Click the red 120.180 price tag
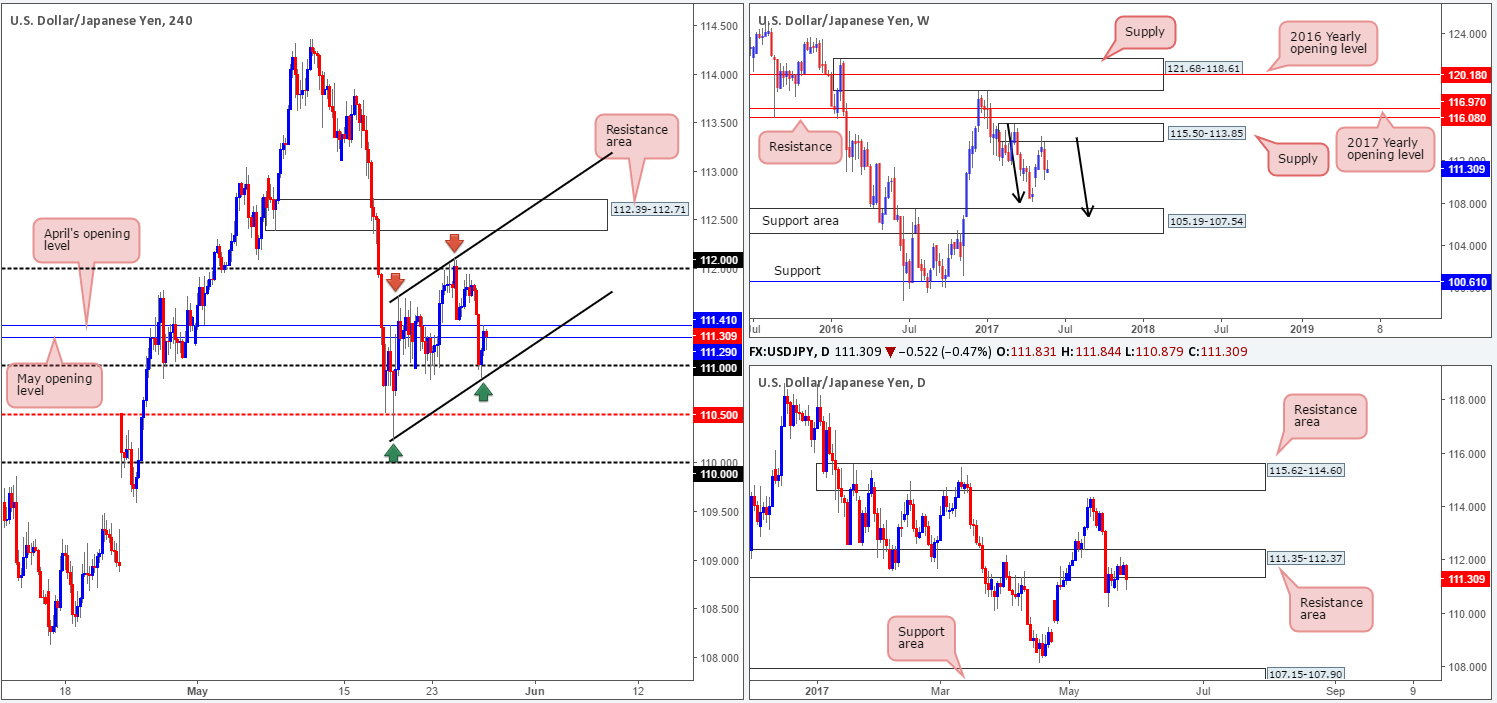The image size is (1497, 703). click(x=1467, y=74)
